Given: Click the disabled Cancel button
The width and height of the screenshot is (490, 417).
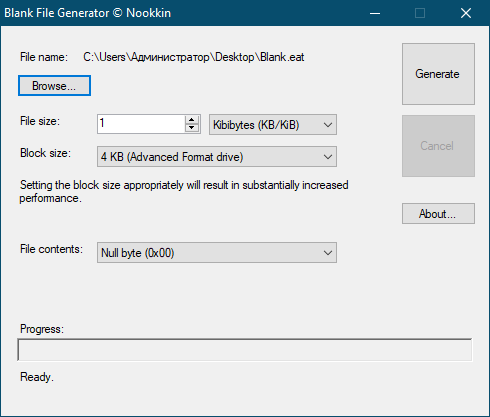Looking at the screenshot, I should coord(438,146).
